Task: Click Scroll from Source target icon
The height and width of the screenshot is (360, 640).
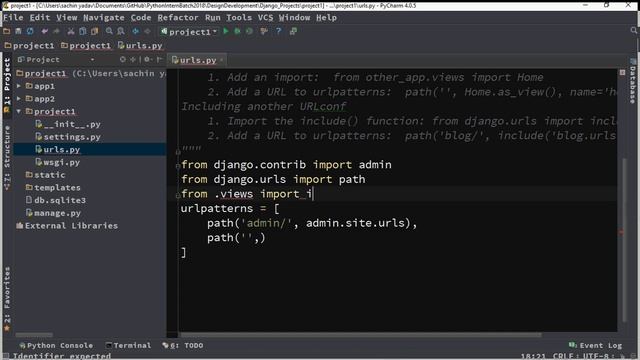Action: 122,60
